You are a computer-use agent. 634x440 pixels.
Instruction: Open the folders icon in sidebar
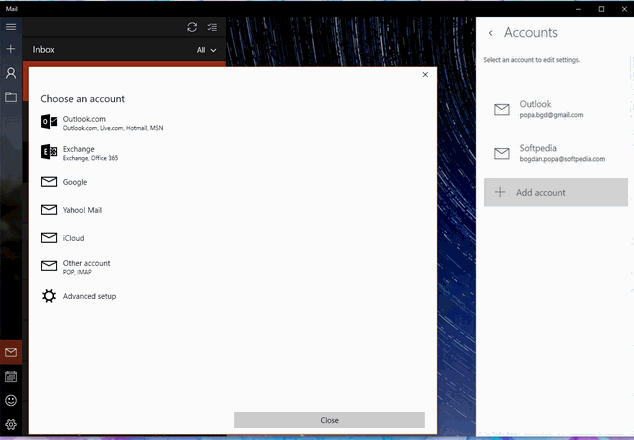[11, 97]
